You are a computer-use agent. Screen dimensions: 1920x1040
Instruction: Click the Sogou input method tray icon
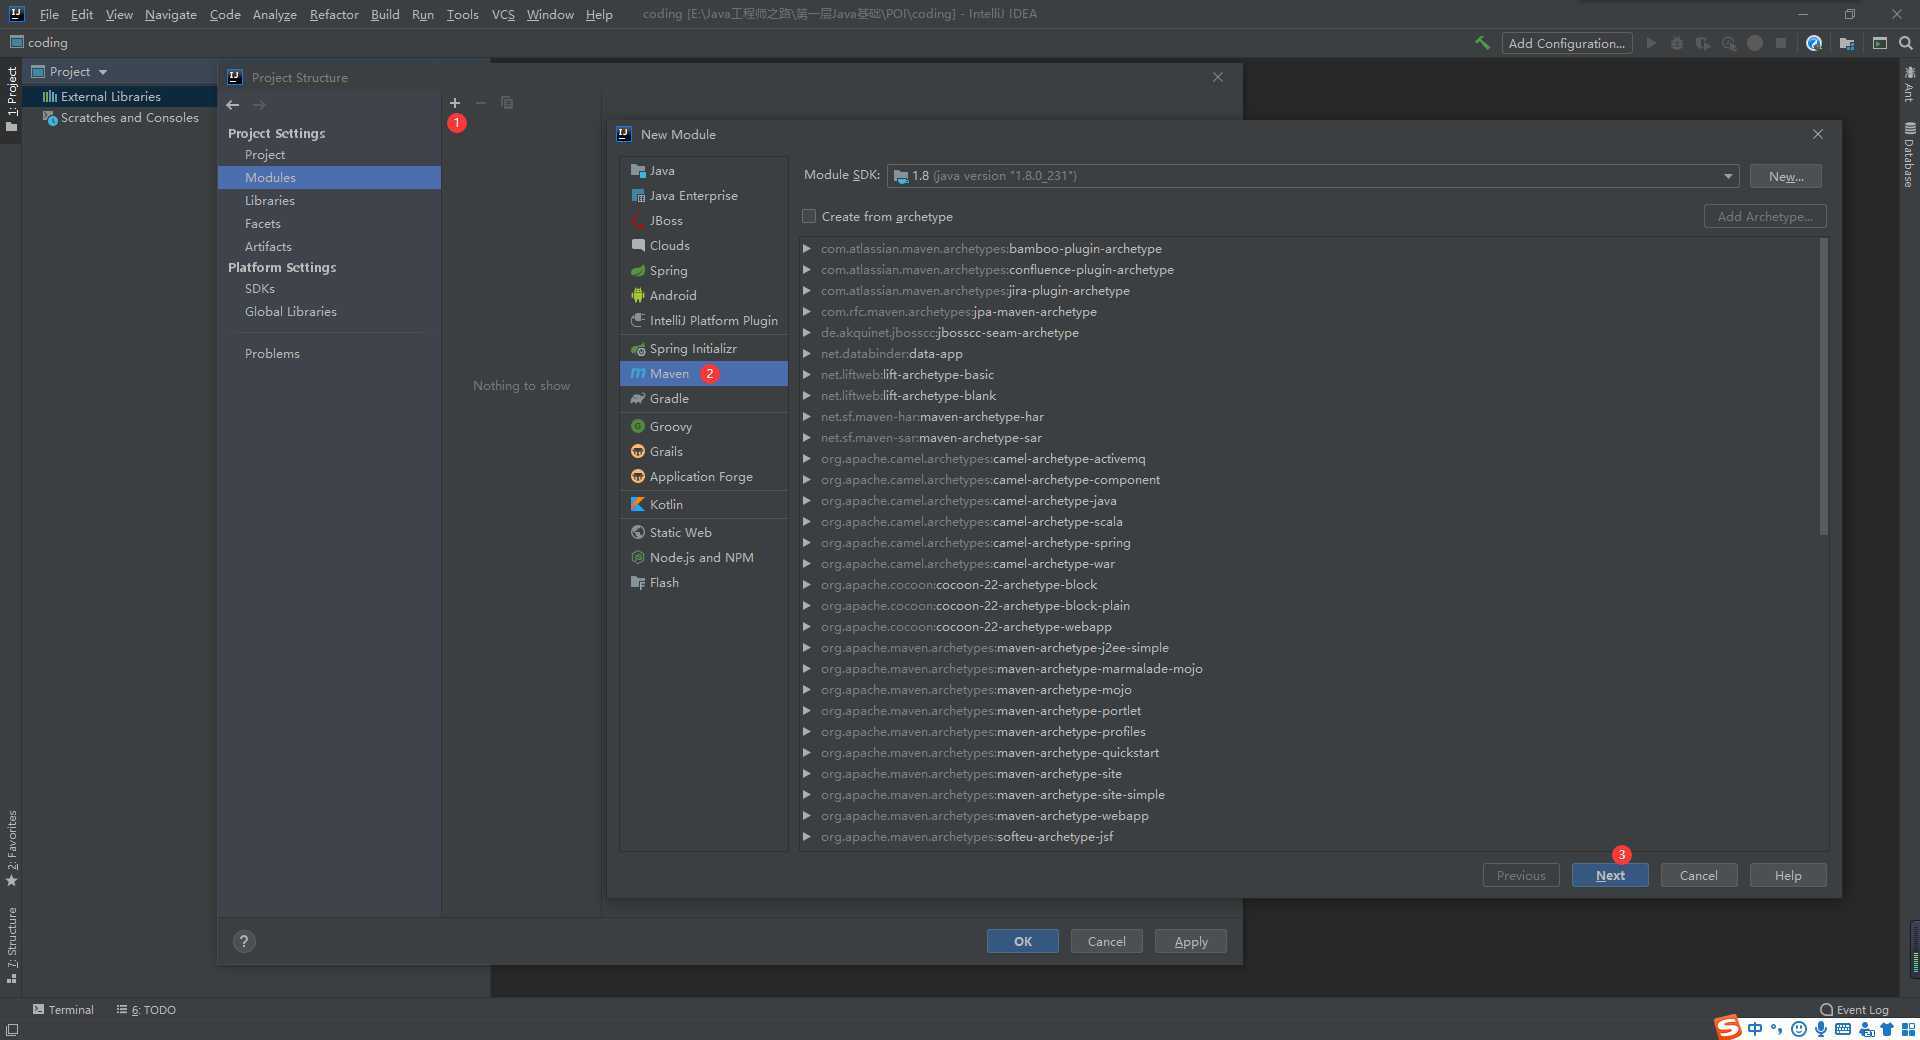pyautogui.click(x=1728, y=1027)
